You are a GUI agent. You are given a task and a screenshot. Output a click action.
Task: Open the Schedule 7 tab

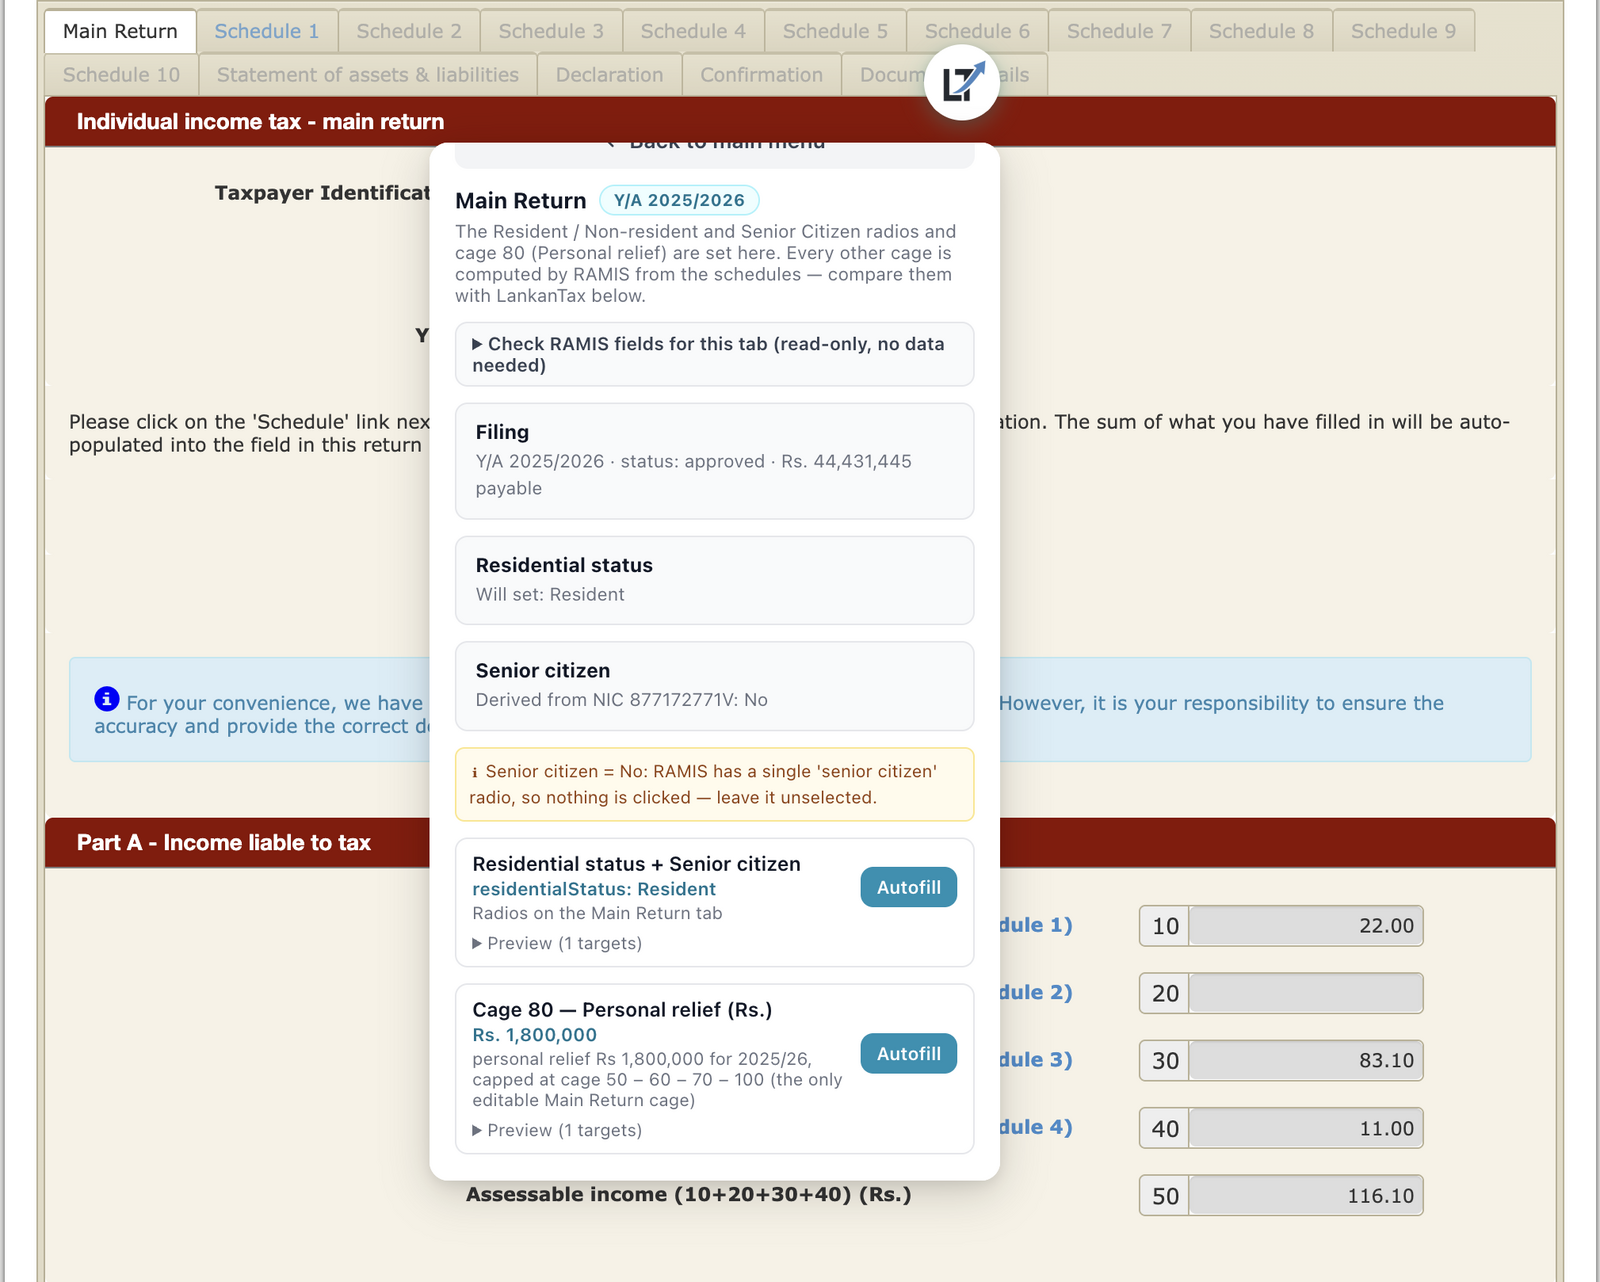(1119, 31)
